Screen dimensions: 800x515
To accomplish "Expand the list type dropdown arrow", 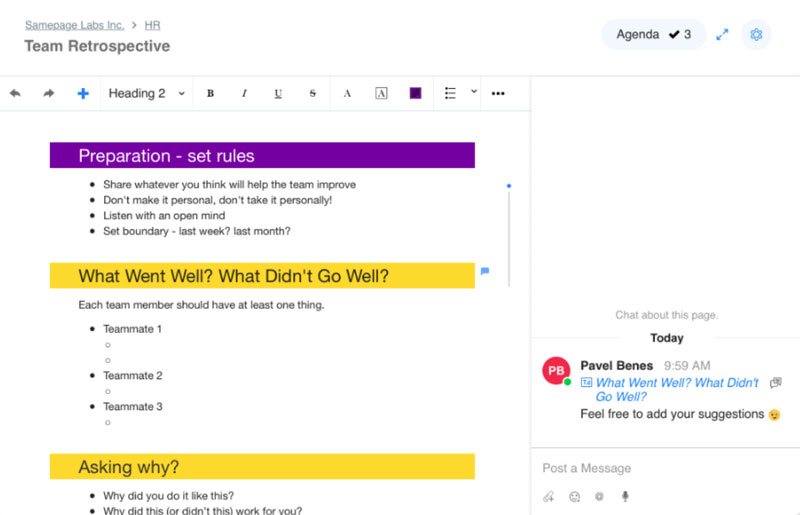I will (x=474, y=91).
